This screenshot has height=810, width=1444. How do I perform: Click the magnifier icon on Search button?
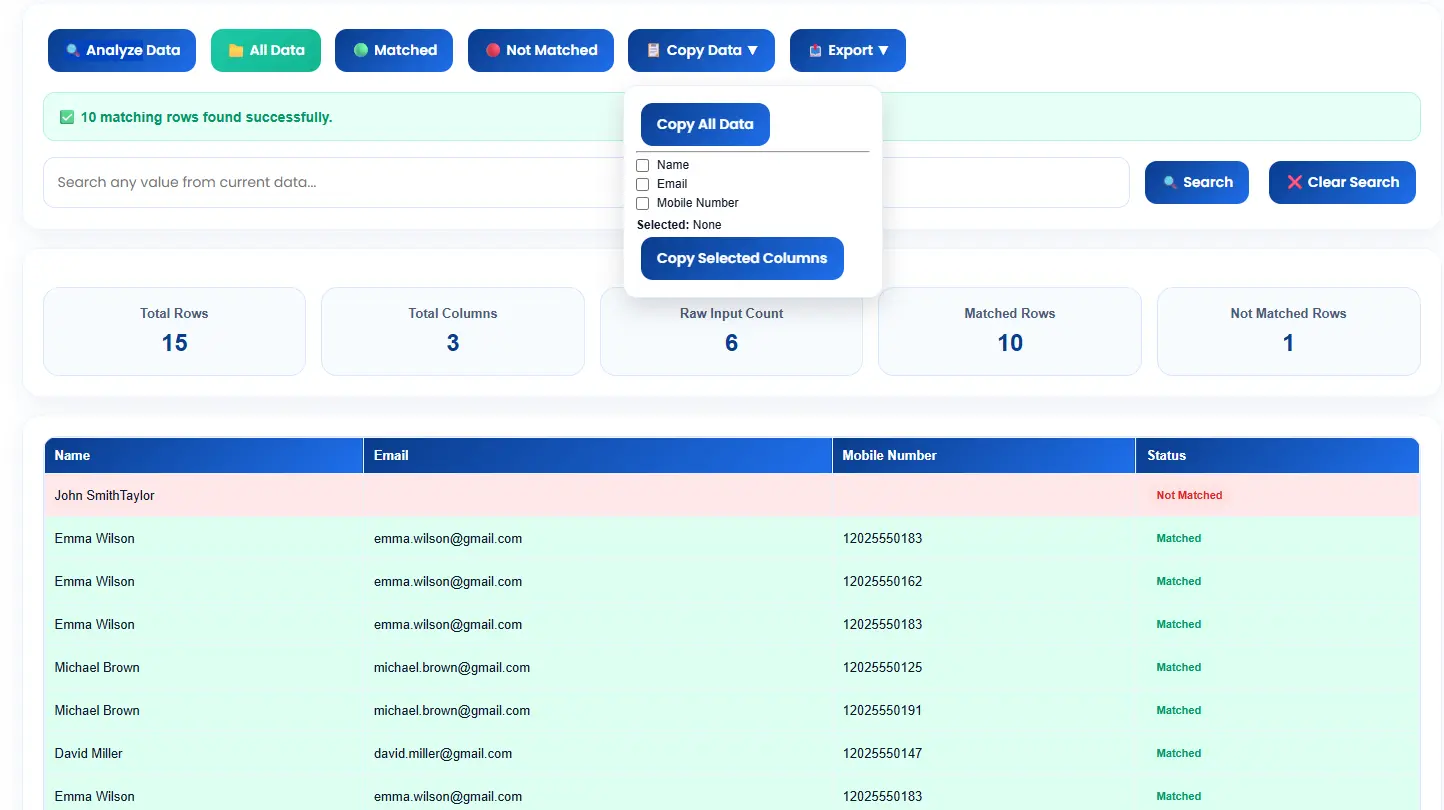[x=1170, y=182]
